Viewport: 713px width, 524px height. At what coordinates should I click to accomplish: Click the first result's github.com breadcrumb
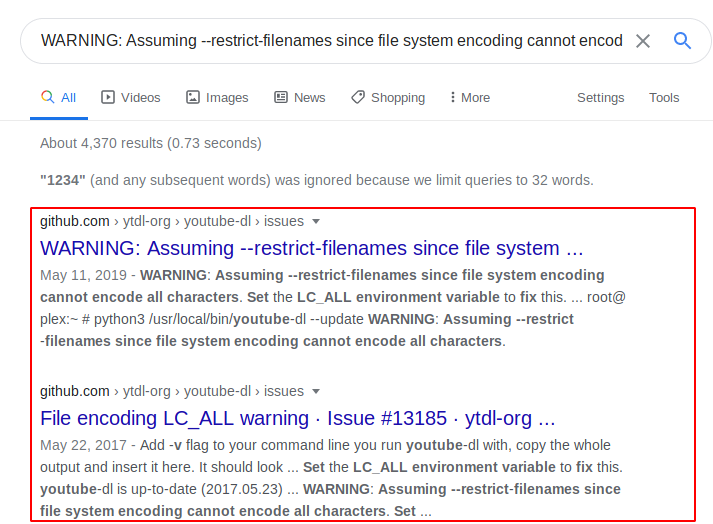click(x=75, y=221)
